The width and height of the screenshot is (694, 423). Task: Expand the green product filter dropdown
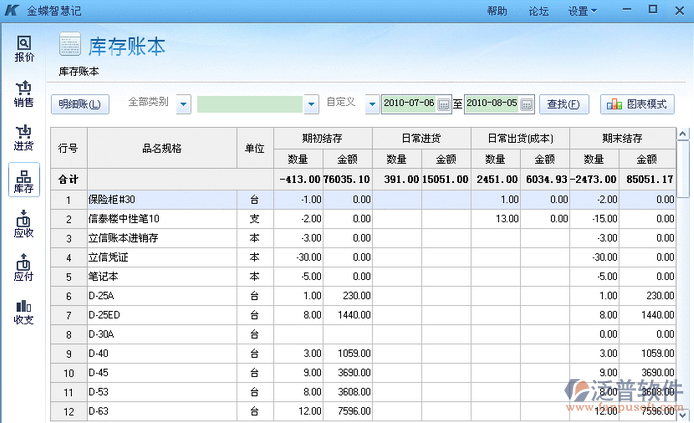click(x=311, y=103)
